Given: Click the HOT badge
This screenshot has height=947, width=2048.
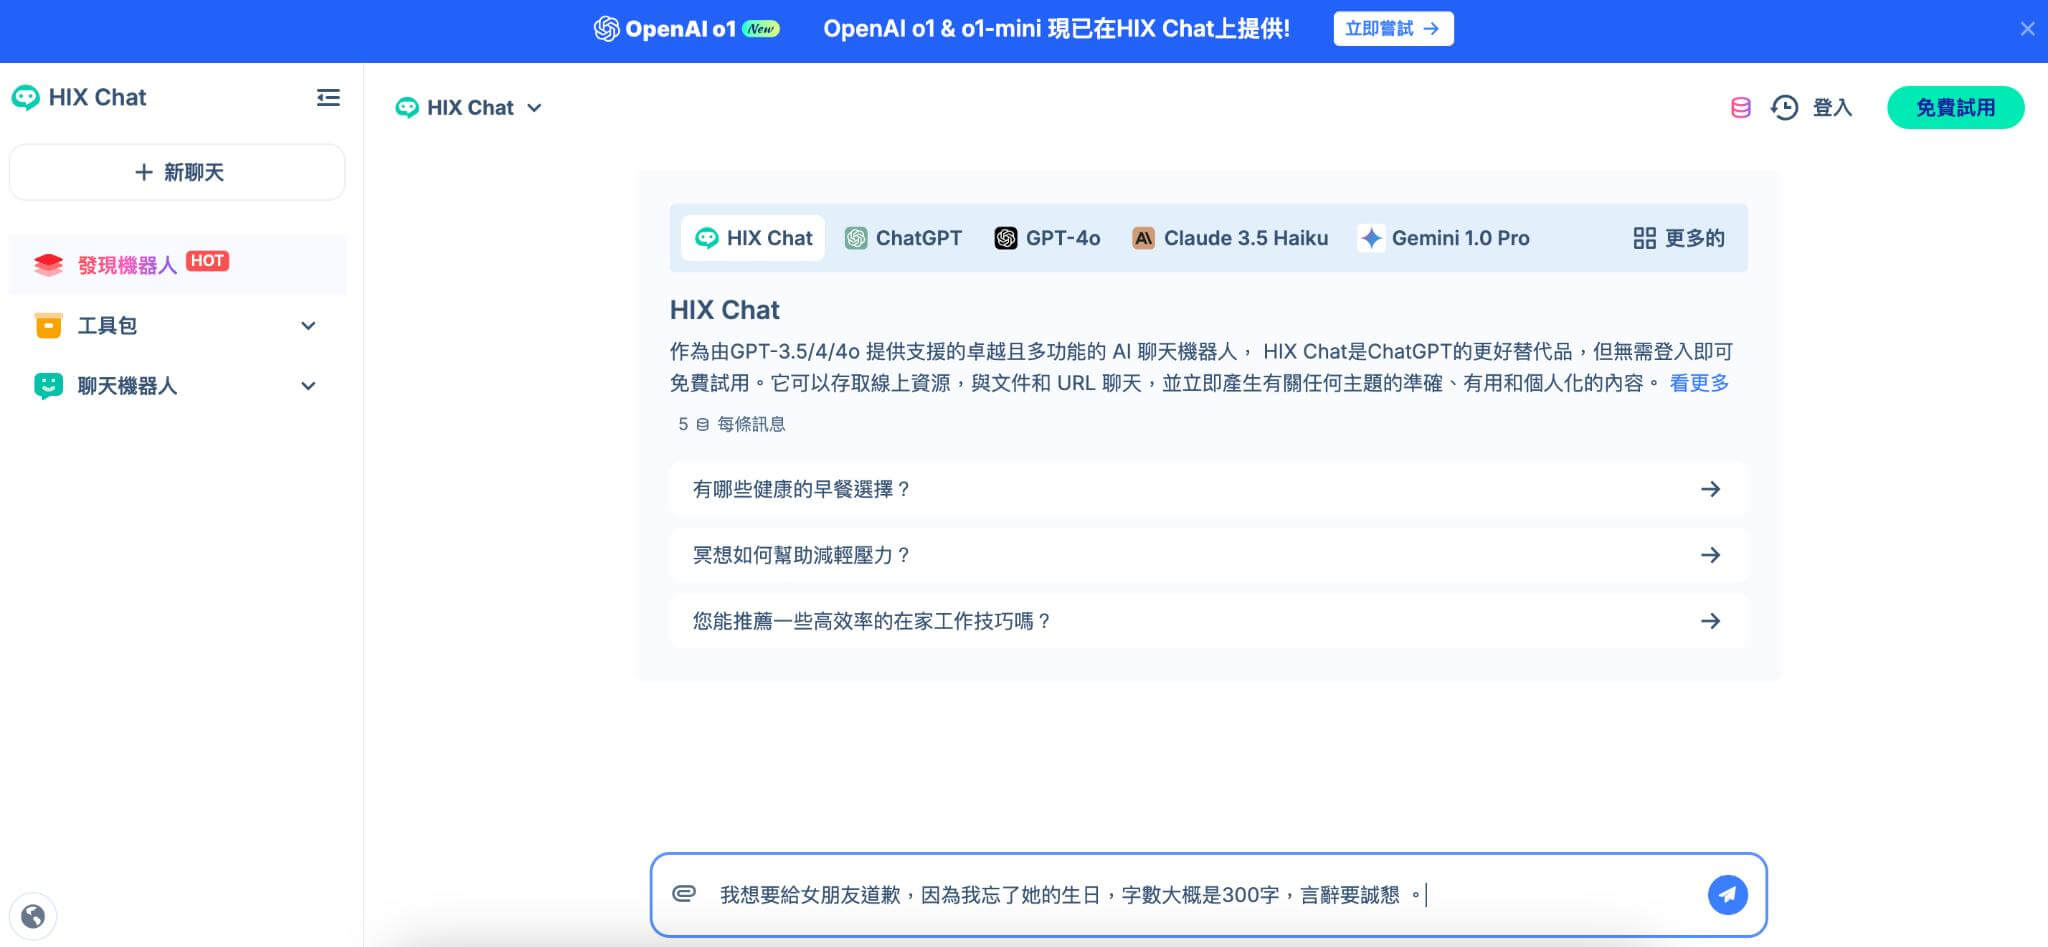Looking at the screenshot, I should 207,261.
